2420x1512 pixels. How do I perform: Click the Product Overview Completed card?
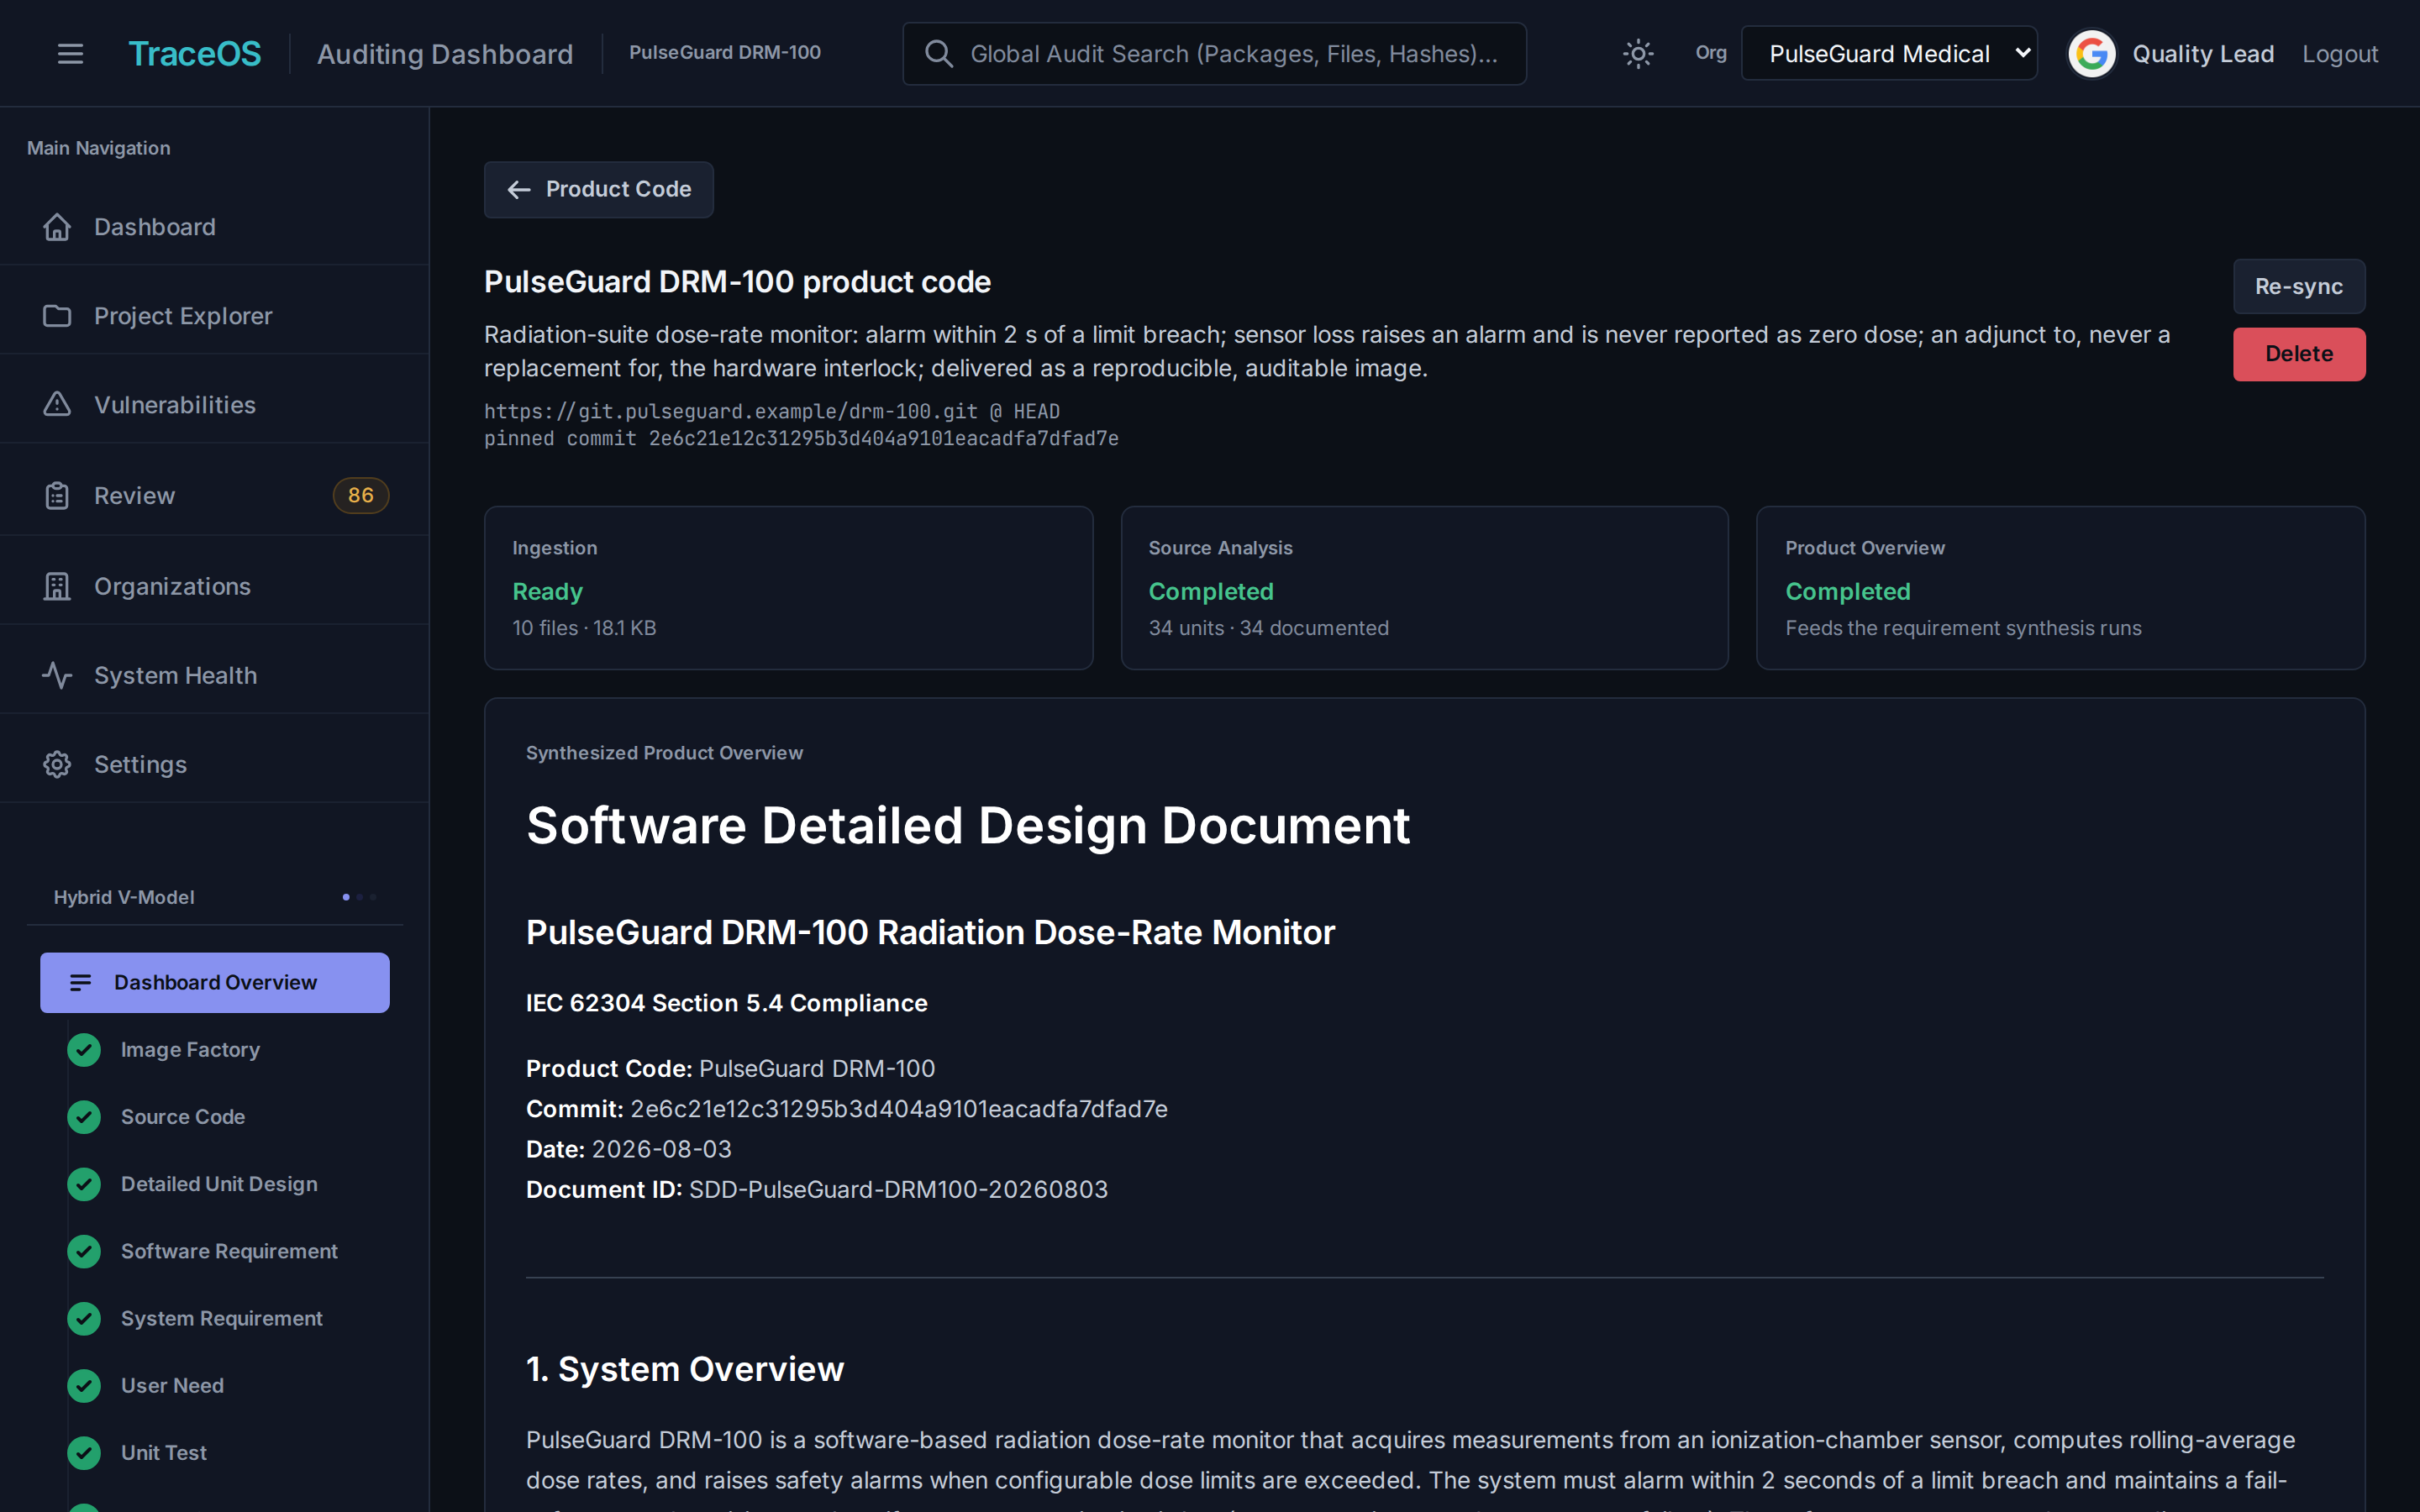click(x=2060, y=588)
